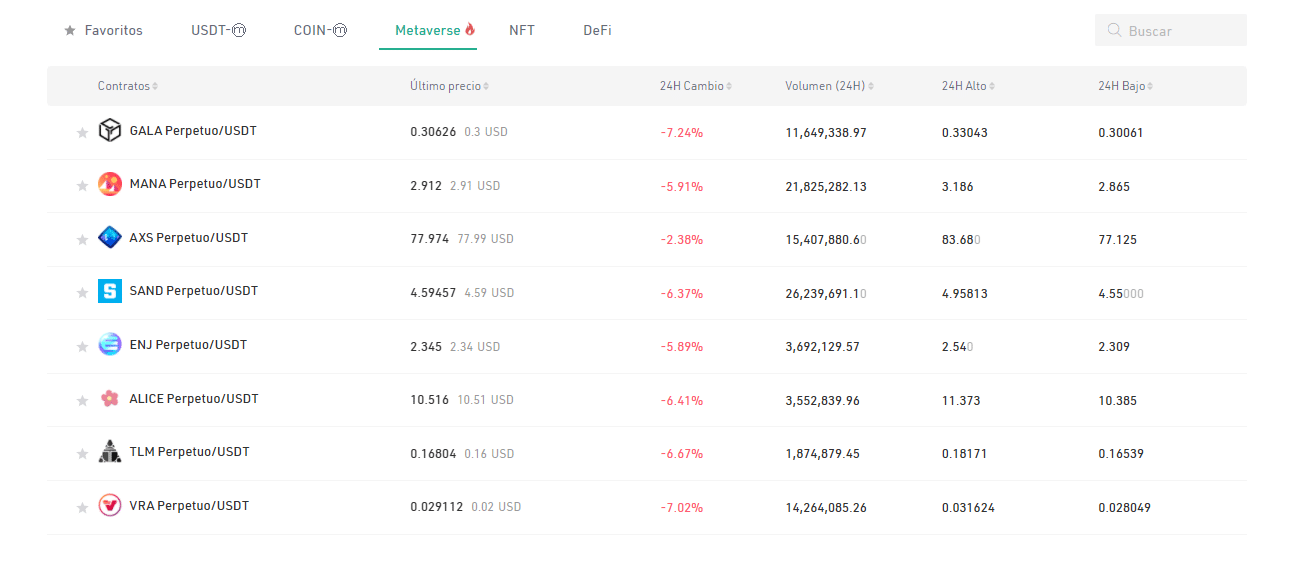Click the ENJ coin logo icon

coord(110,345)
